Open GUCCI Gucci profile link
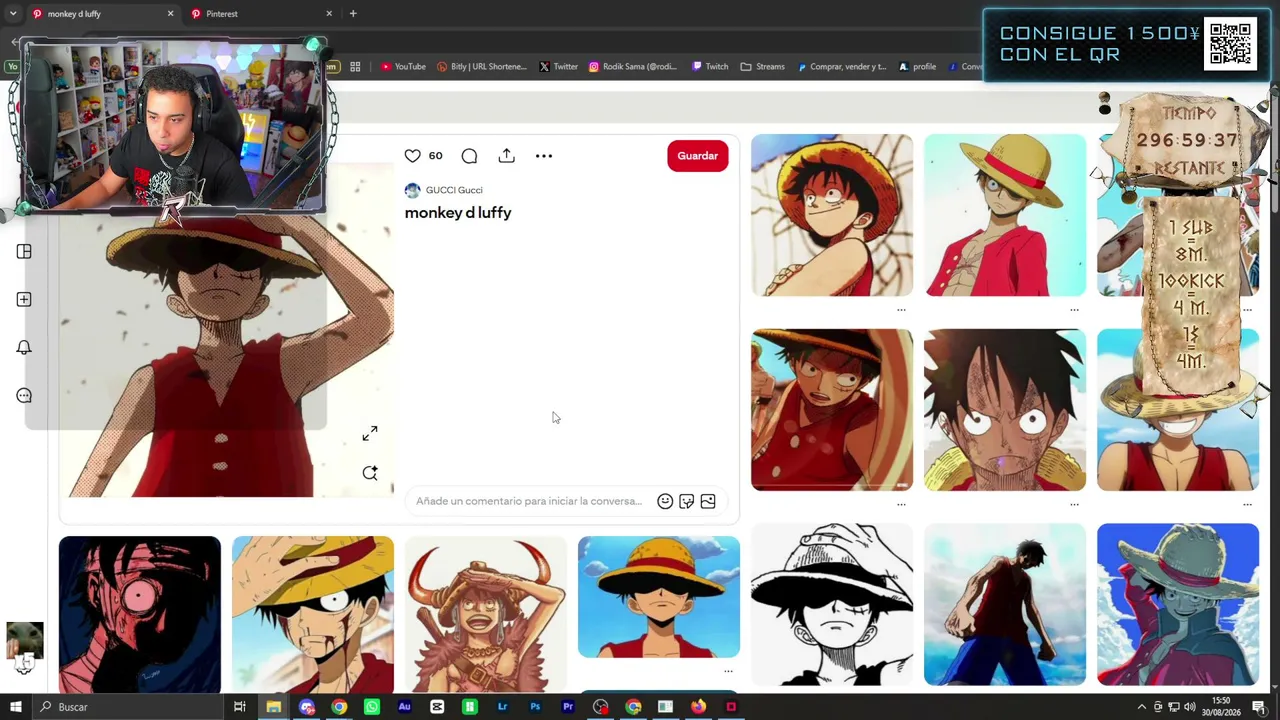This screenshot has height=720, width=1280. [x=454, y=190]
